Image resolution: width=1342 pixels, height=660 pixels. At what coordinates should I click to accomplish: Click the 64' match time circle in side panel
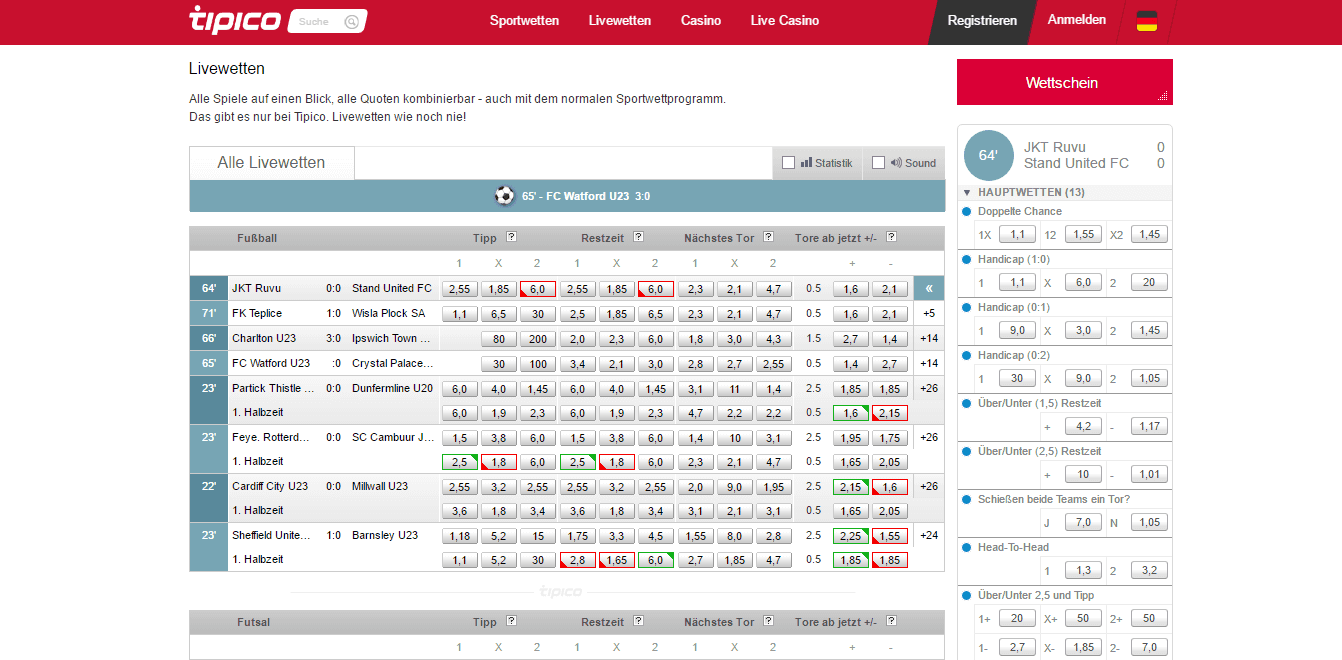[x=989, y=155]
